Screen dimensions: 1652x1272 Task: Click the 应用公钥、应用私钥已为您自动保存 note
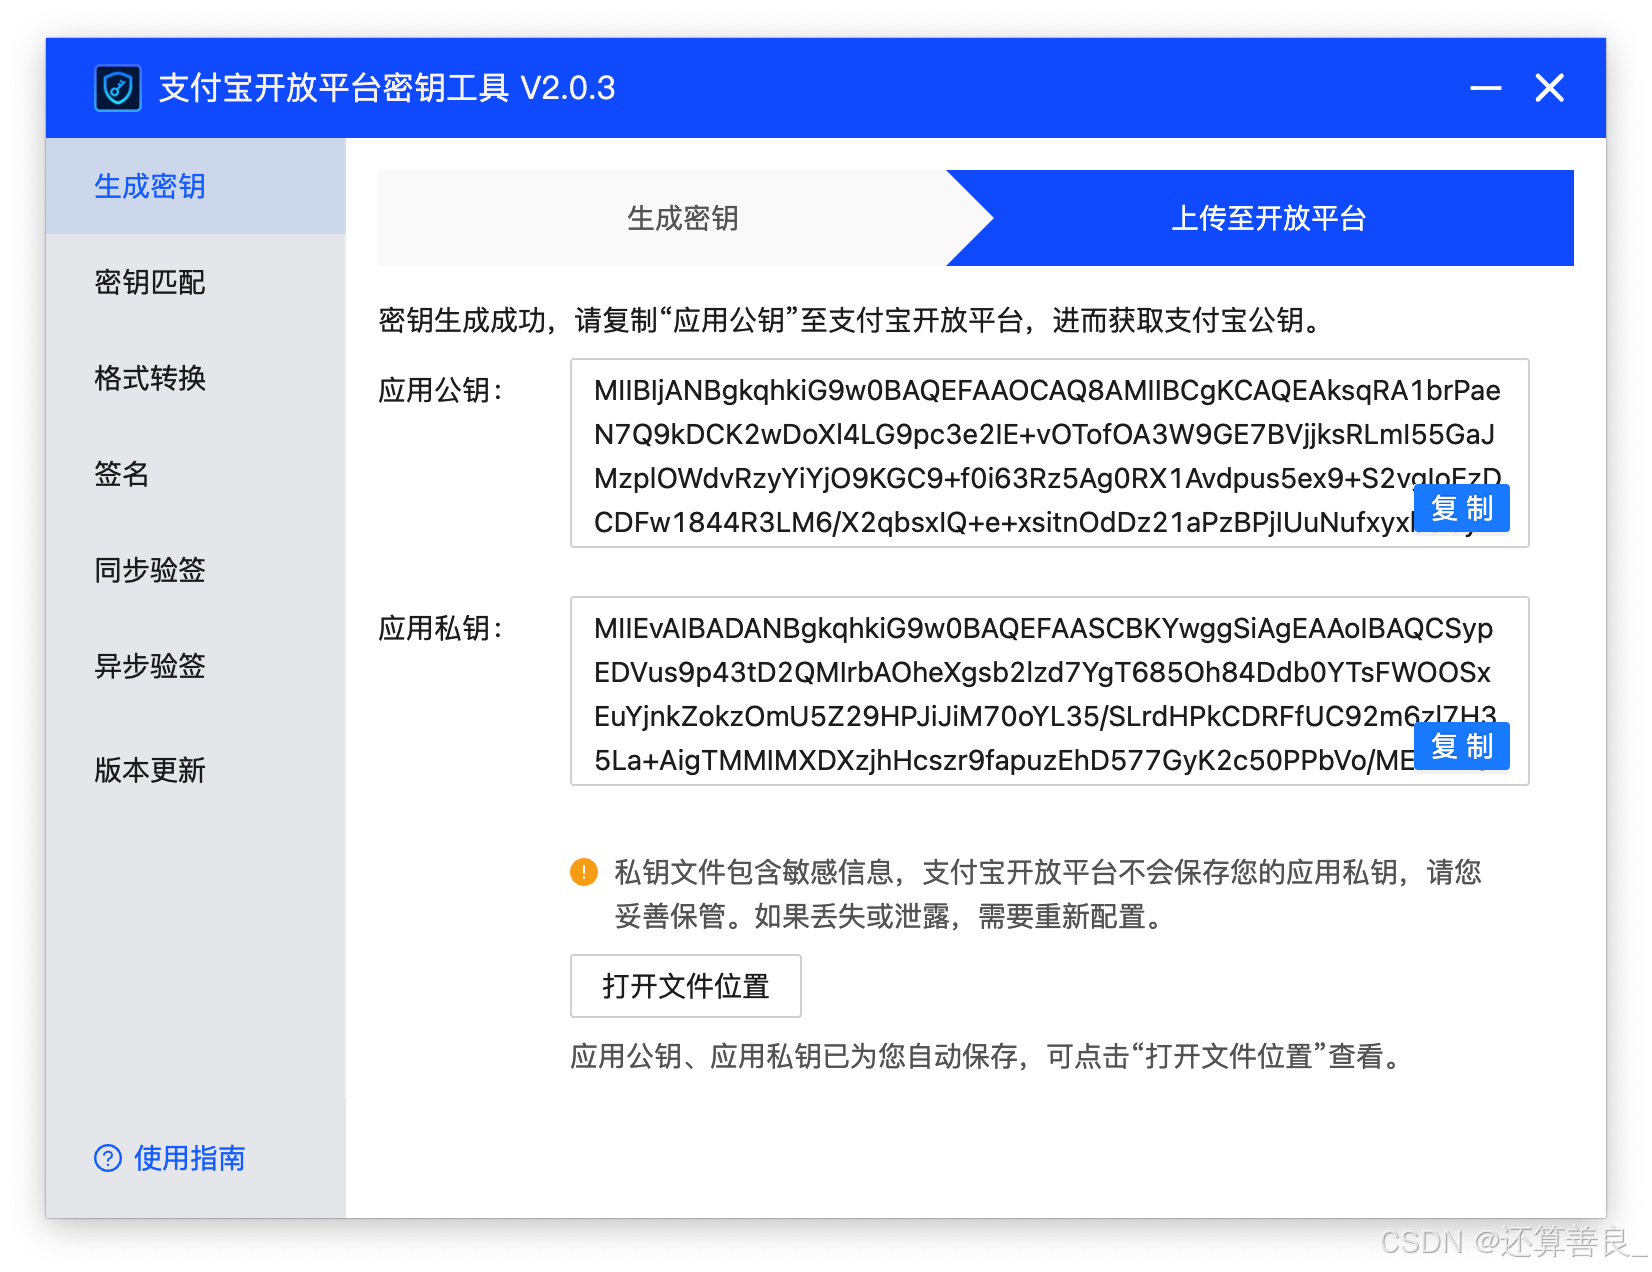988,1056
